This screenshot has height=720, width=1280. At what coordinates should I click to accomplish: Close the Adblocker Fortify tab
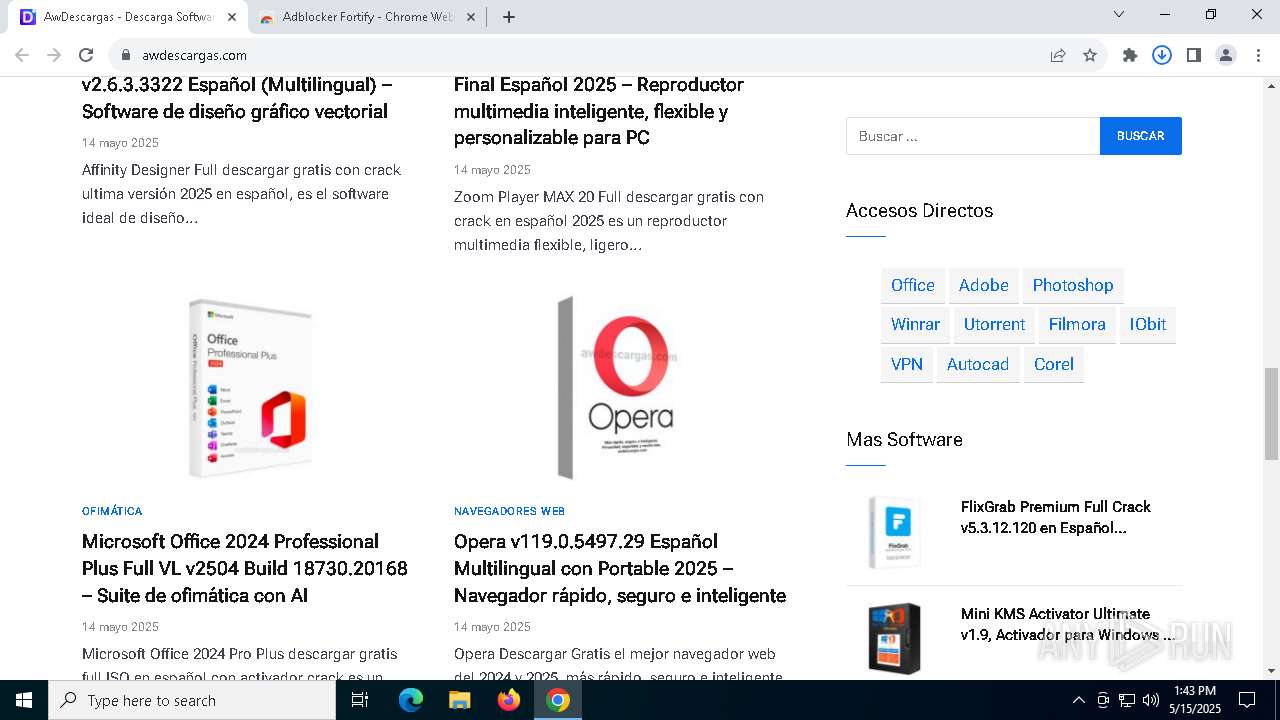471,17
